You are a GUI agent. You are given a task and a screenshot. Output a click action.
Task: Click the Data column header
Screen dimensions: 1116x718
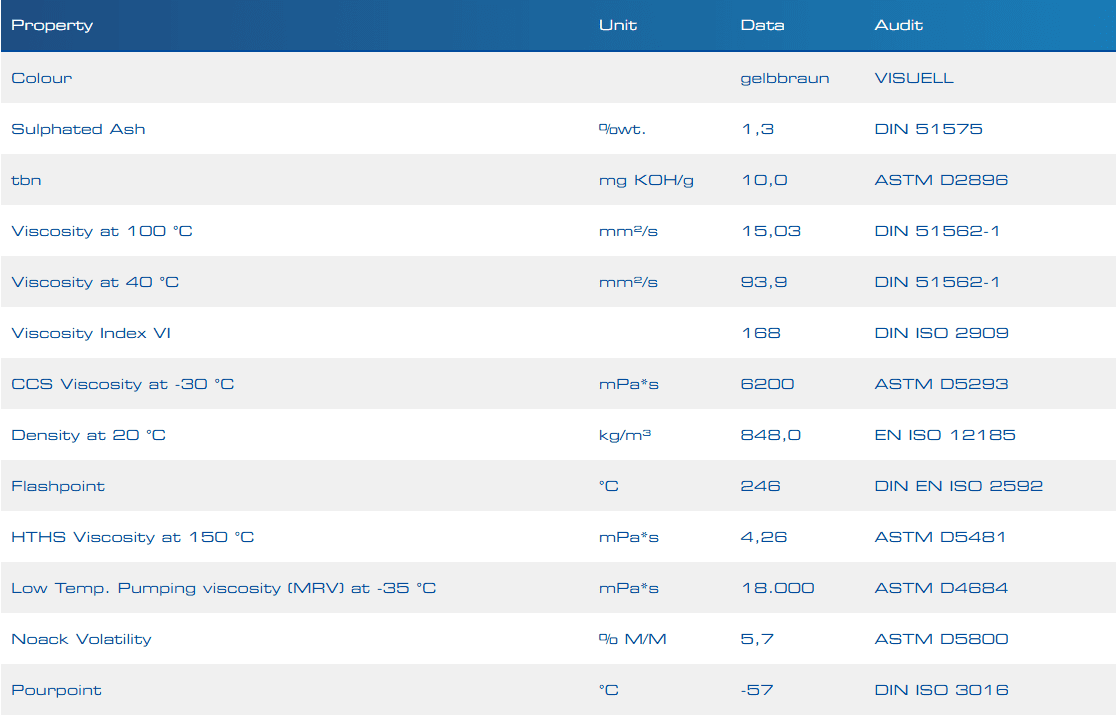[x=762, y=25]
